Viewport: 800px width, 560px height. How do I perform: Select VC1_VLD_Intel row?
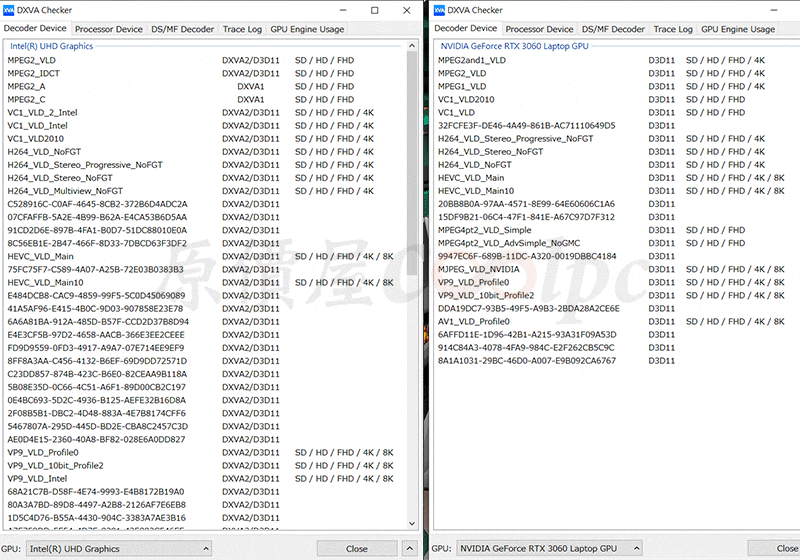tap(205, 125)
